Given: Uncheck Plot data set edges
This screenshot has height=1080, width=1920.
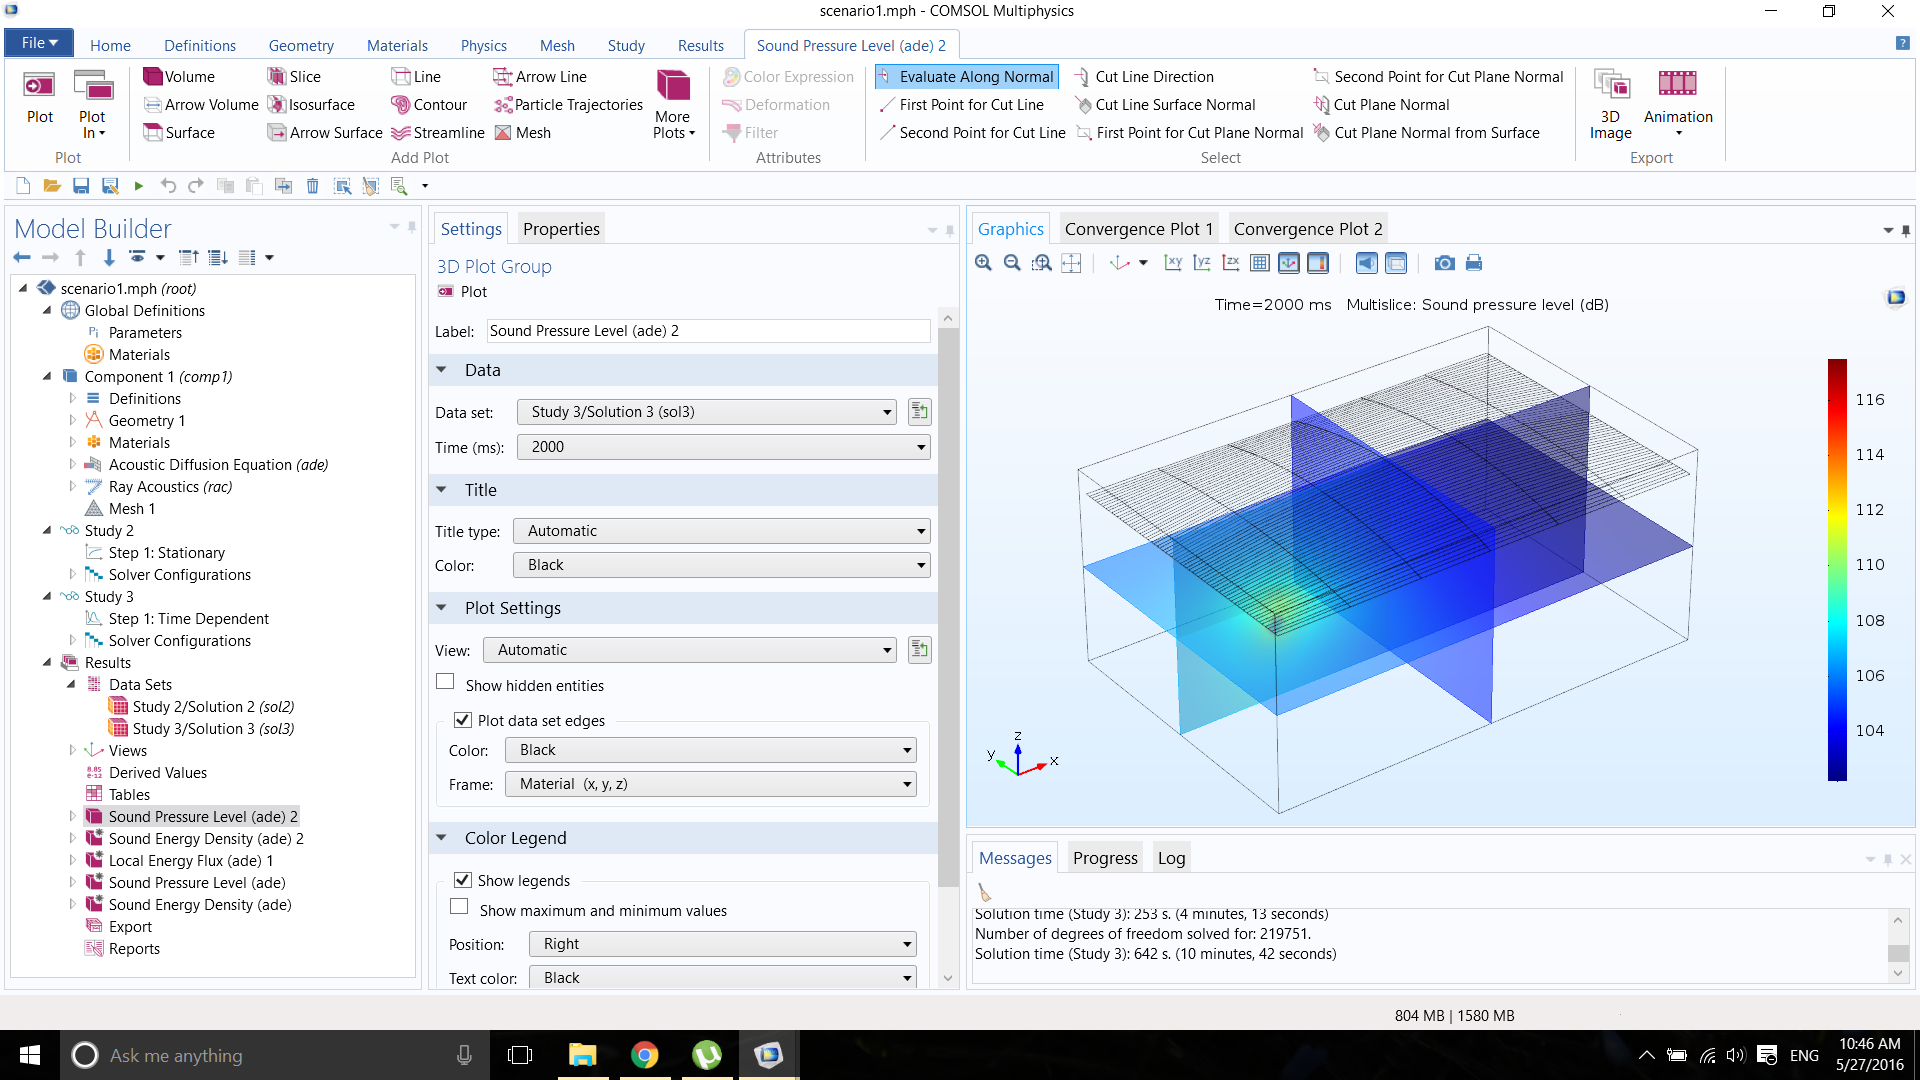Looking at the screenshot, I should click(463, 720).
